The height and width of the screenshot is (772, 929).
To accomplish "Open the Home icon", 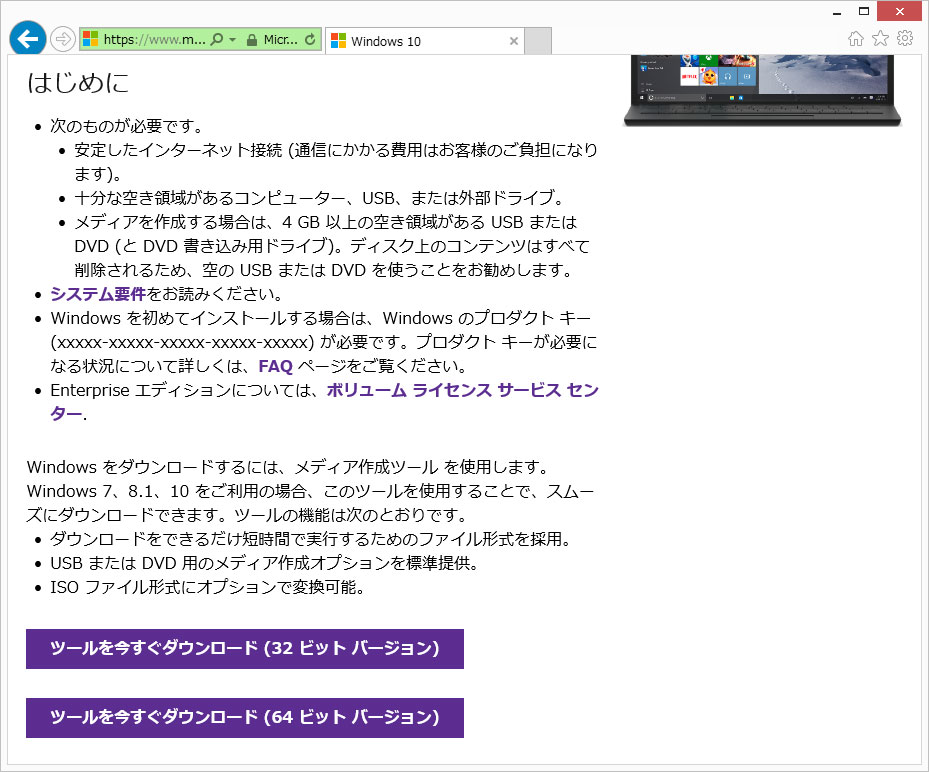I will pos(856,39).
